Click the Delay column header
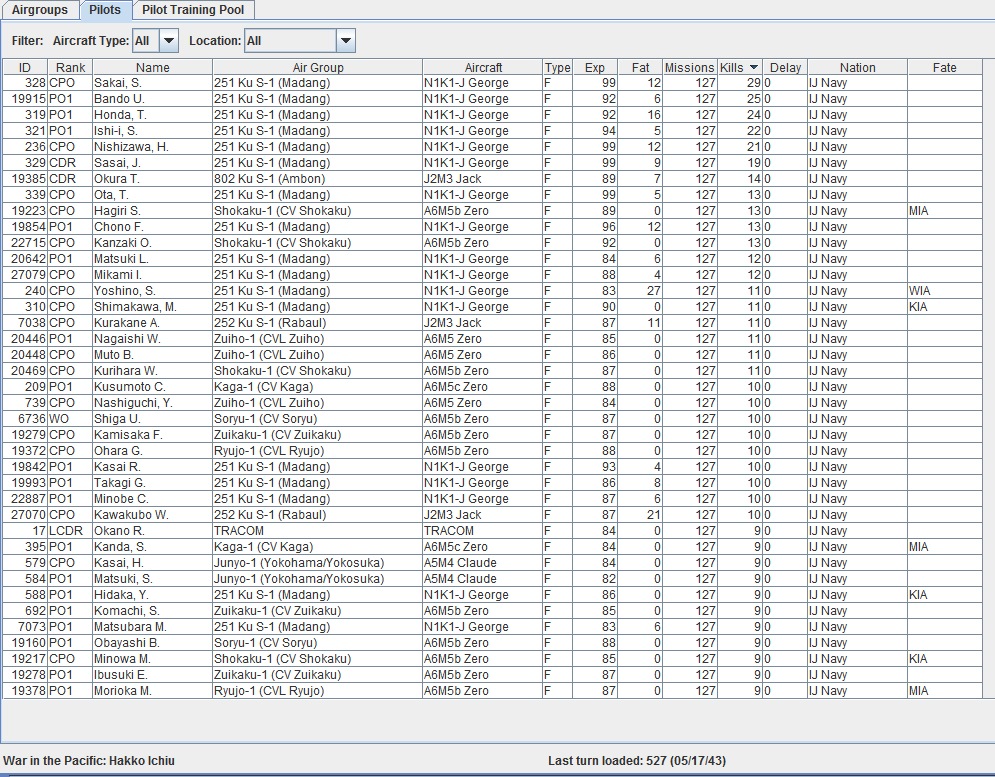This screenshot has height=777, width=995. (785, 67)
